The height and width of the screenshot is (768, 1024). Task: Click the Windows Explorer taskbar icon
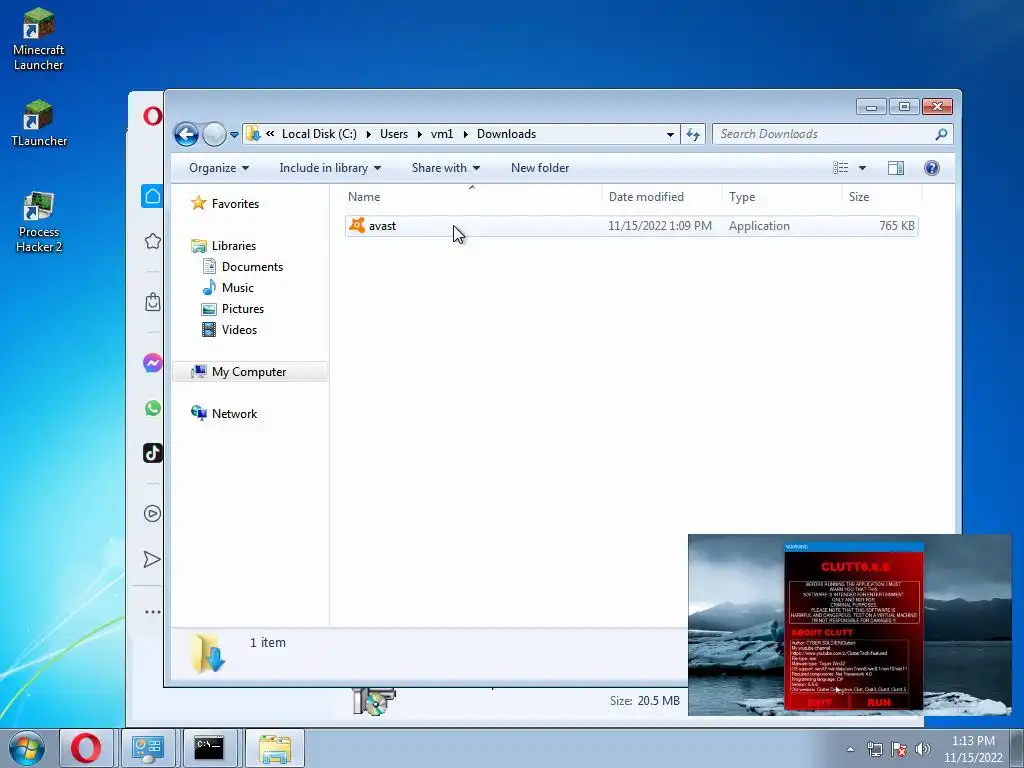pyautogui.click(x=275, y=748)
